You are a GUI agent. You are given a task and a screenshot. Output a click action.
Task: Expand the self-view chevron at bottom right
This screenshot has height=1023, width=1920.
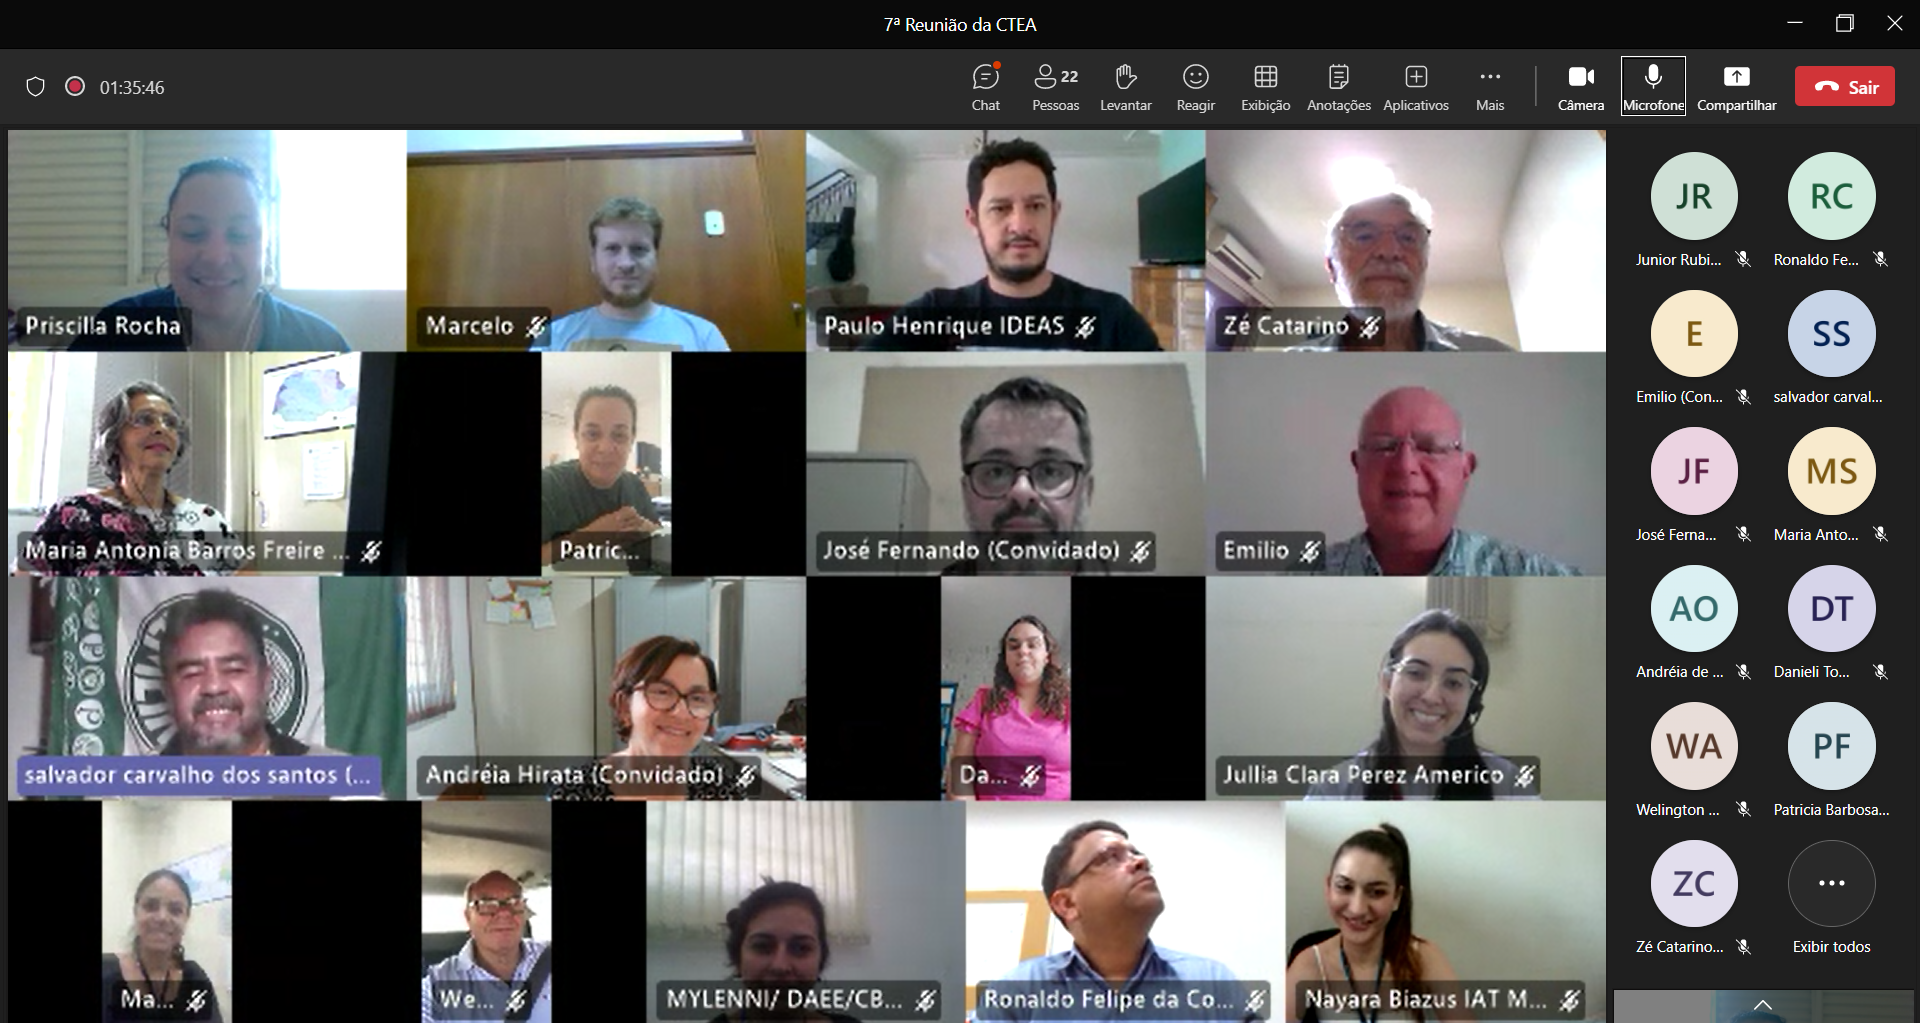point(1762,1005)
